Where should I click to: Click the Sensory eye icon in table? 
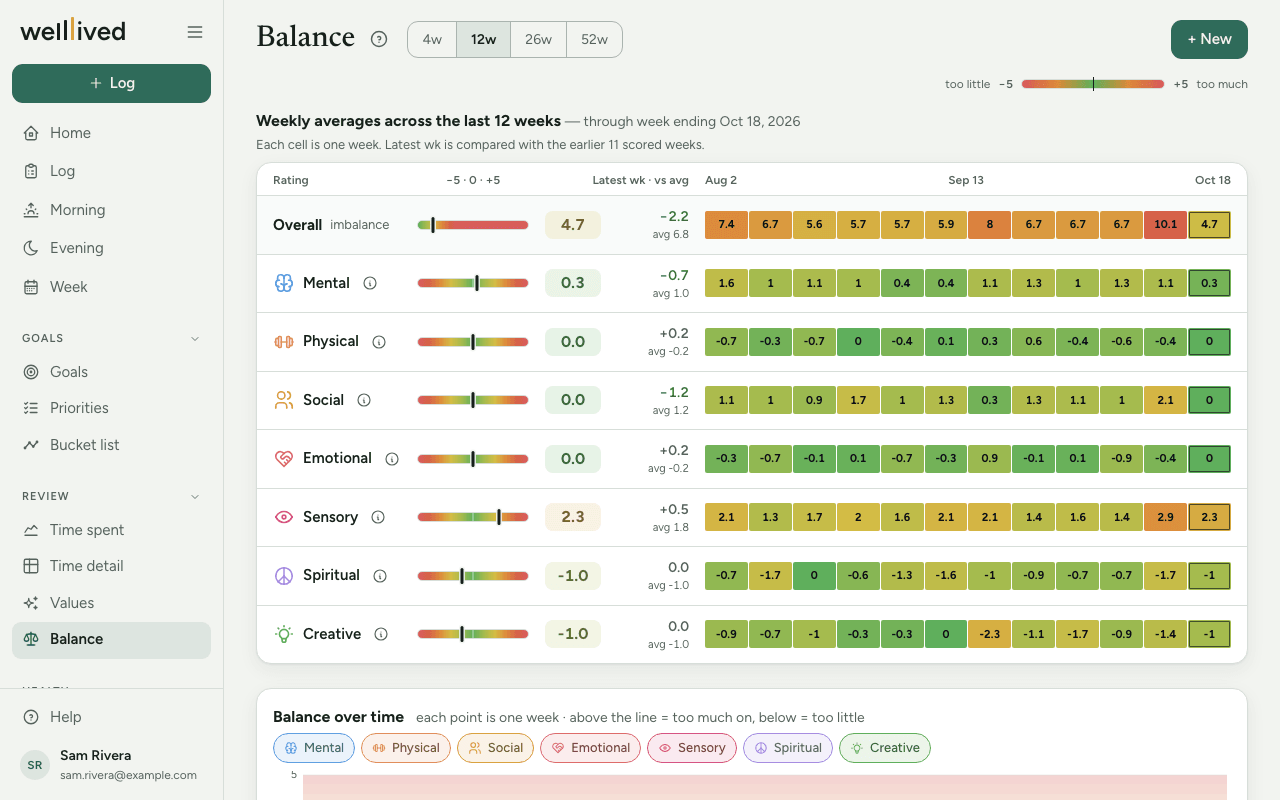[284, 517]
